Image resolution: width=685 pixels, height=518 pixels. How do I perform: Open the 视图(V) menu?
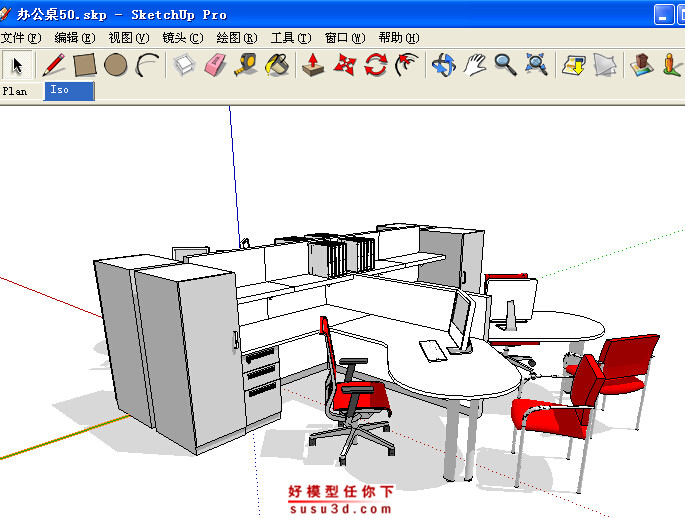coord(129,38)
